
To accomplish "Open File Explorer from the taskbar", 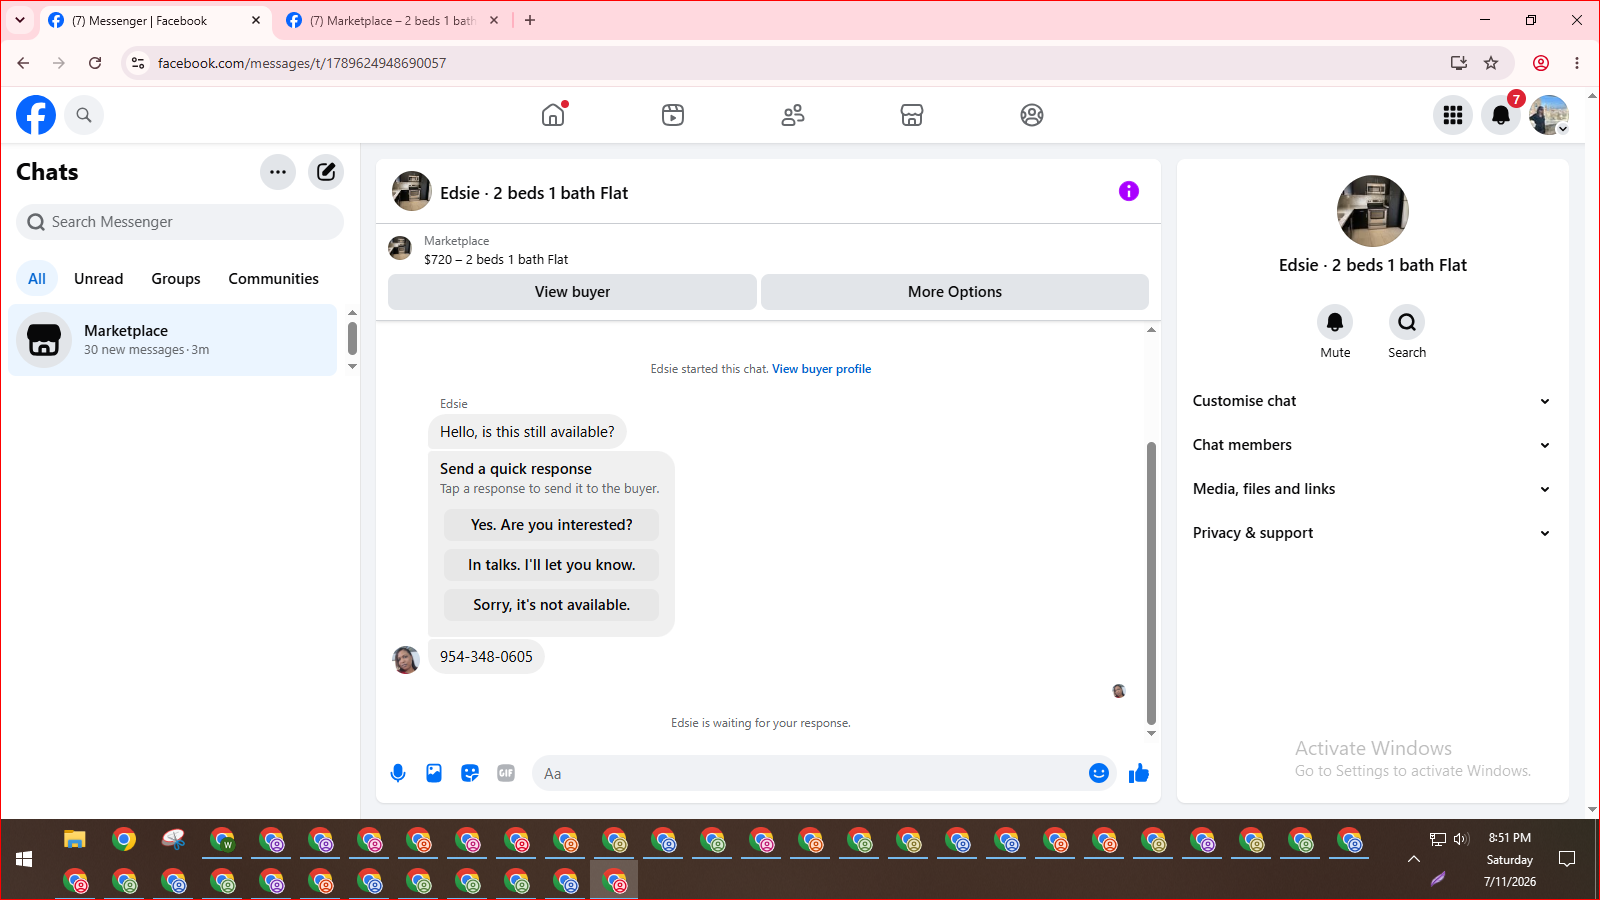I will tap(75, 839).
